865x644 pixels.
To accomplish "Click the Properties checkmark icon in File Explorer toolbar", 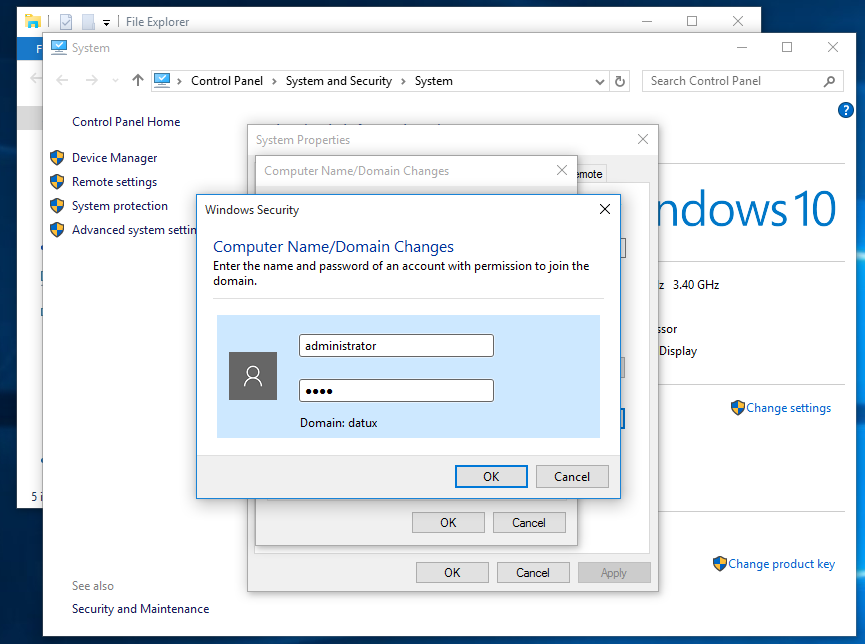I will [x=66, y=22].
